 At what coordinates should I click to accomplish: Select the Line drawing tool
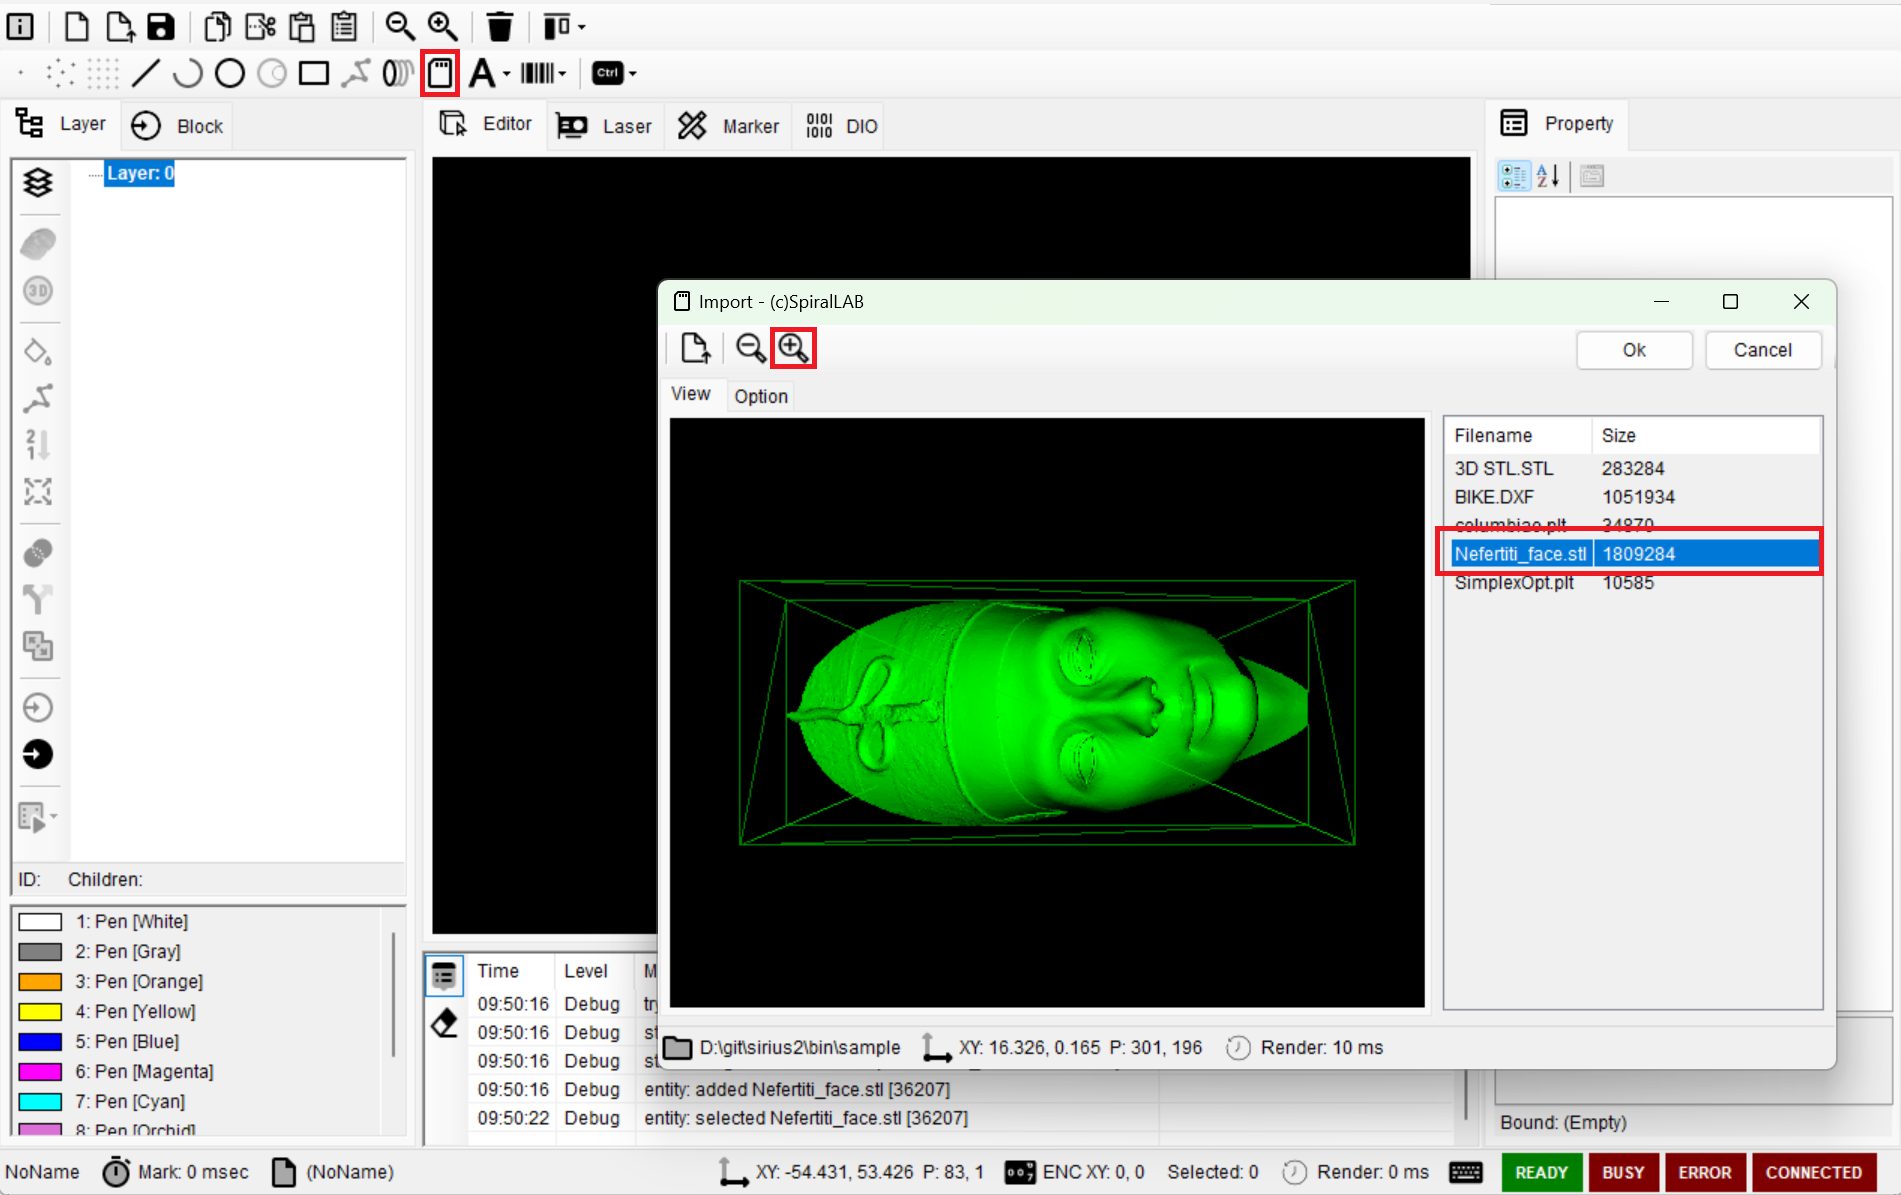click(146, 73)
